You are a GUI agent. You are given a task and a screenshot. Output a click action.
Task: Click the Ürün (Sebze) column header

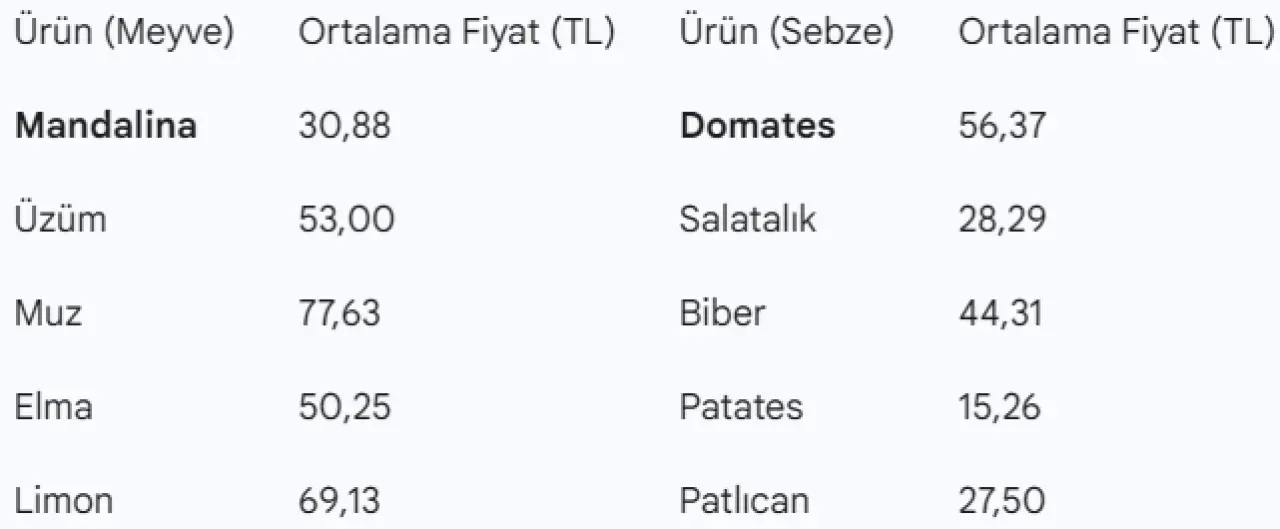(786, 33)
